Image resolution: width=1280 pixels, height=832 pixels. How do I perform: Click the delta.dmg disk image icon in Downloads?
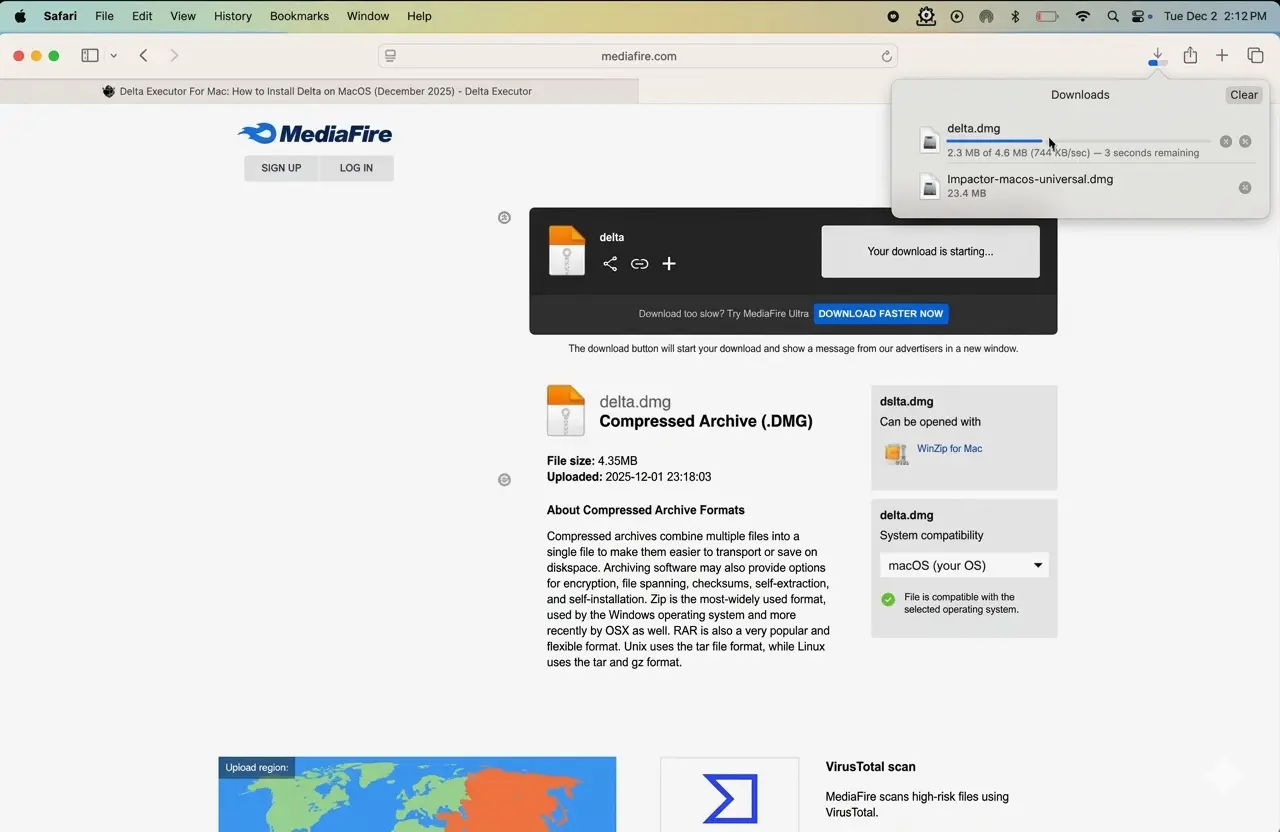930,140
